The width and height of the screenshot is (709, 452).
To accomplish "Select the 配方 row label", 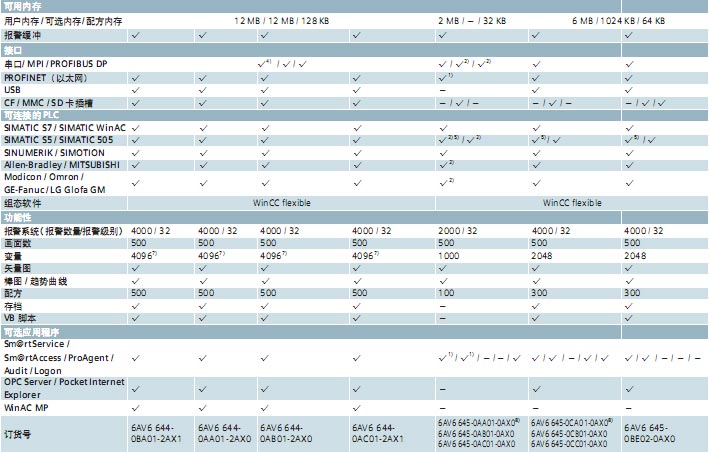I will pos(13,293).
